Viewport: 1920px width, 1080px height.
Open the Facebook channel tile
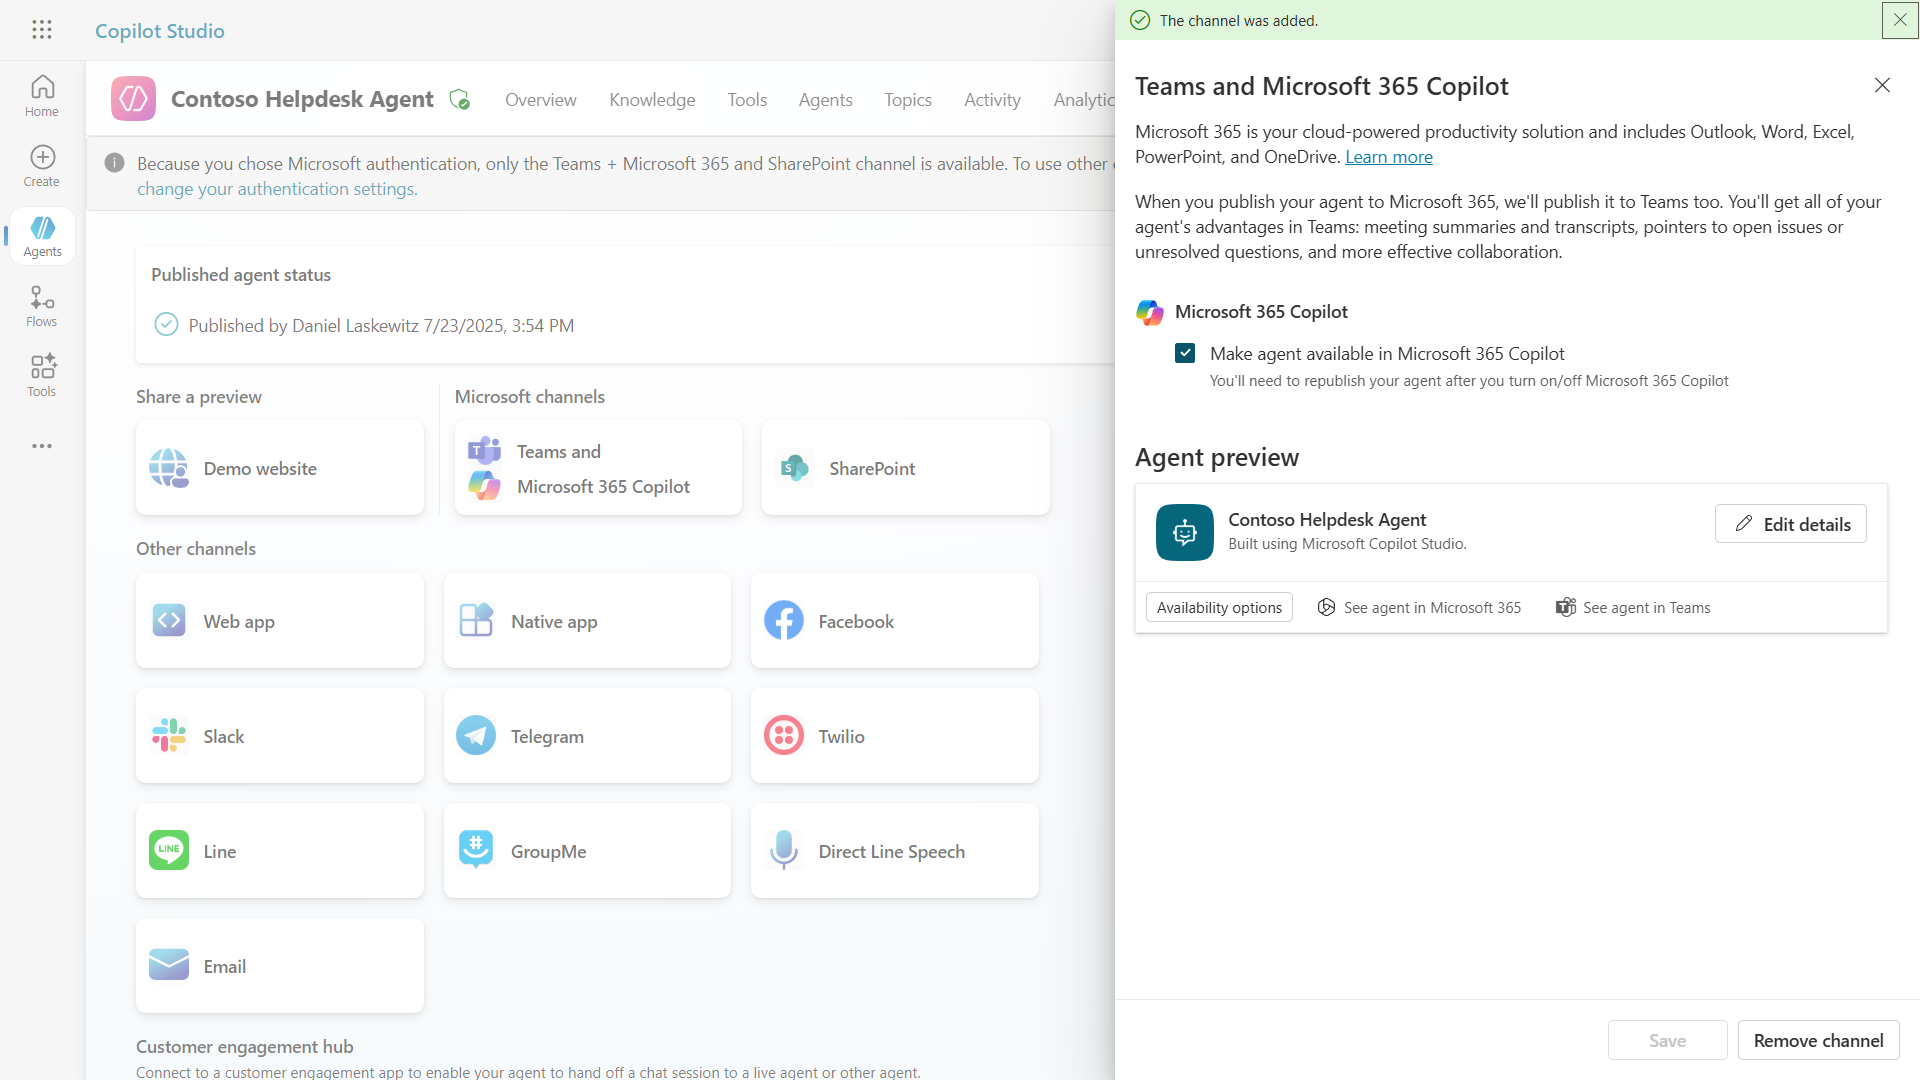pyautogui.click(x=894, y=621)
